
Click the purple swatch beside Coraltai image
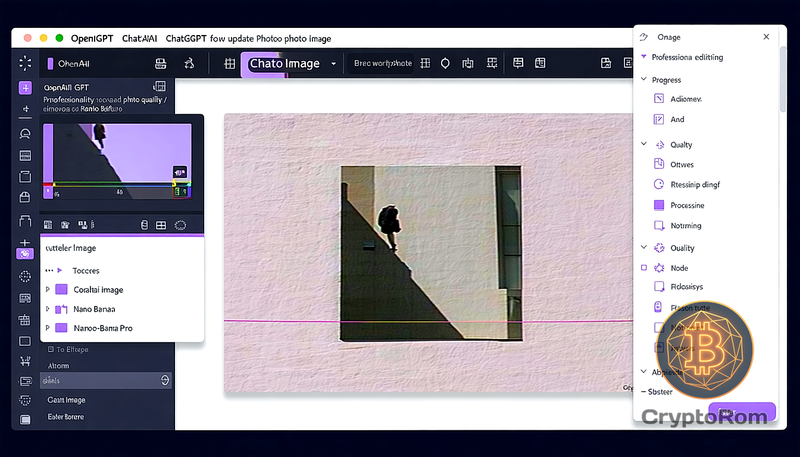[61, 289]
